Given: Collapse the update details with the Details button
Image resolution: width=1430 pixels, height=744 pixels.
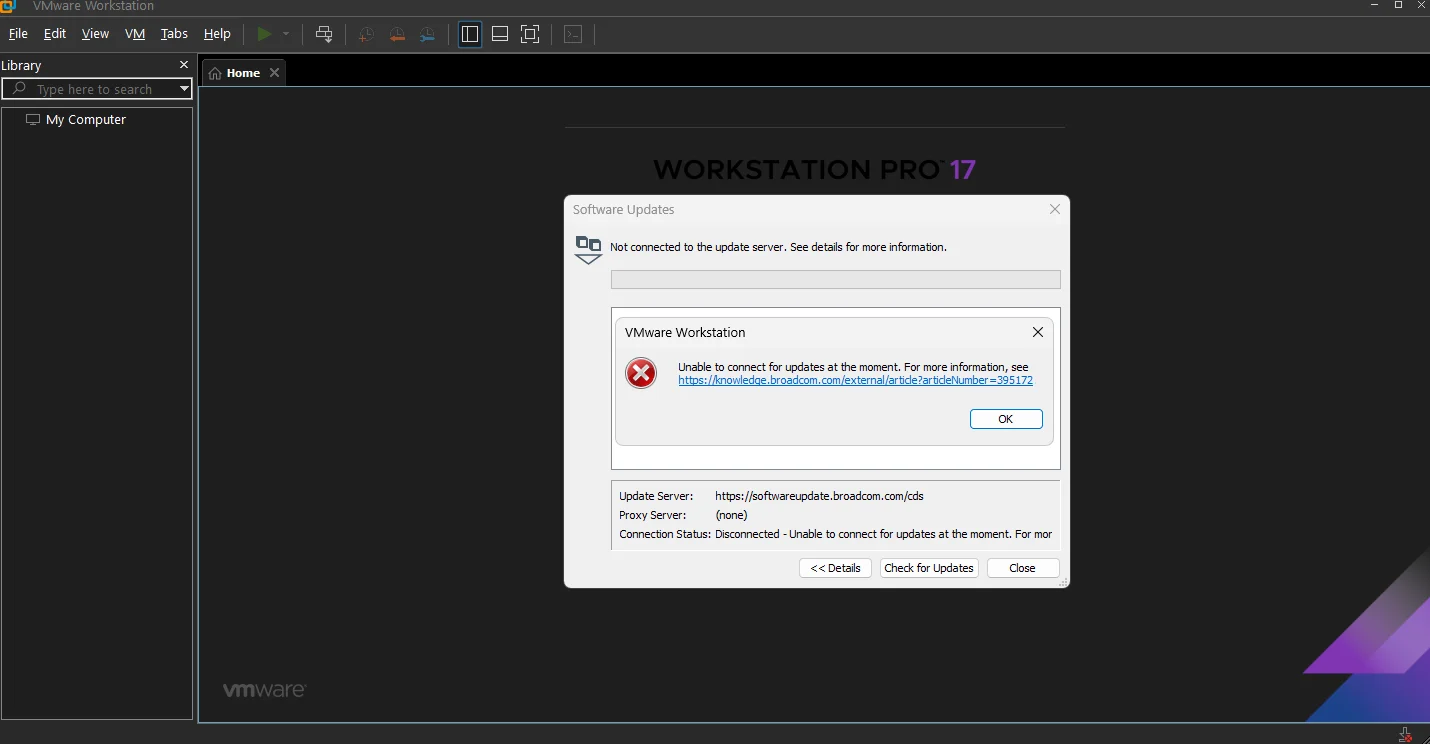Looking at the screenshot, I should (x=835, y=567).
